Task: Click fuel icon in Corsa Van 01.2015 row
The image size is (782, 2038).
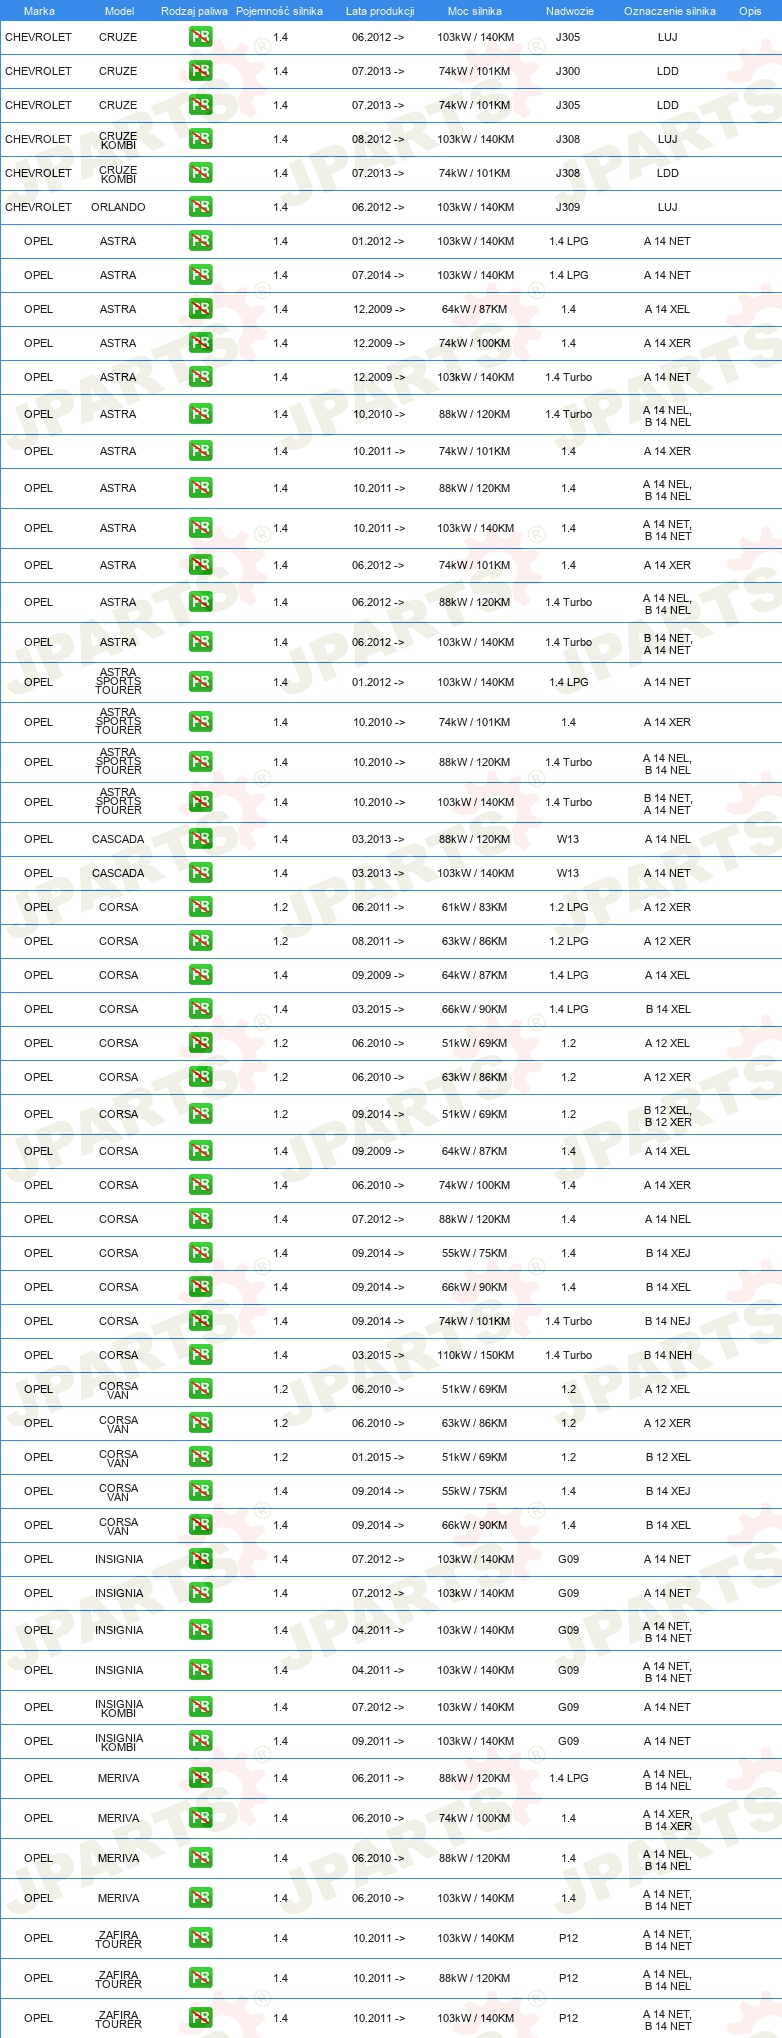Action: [200, 1457]
